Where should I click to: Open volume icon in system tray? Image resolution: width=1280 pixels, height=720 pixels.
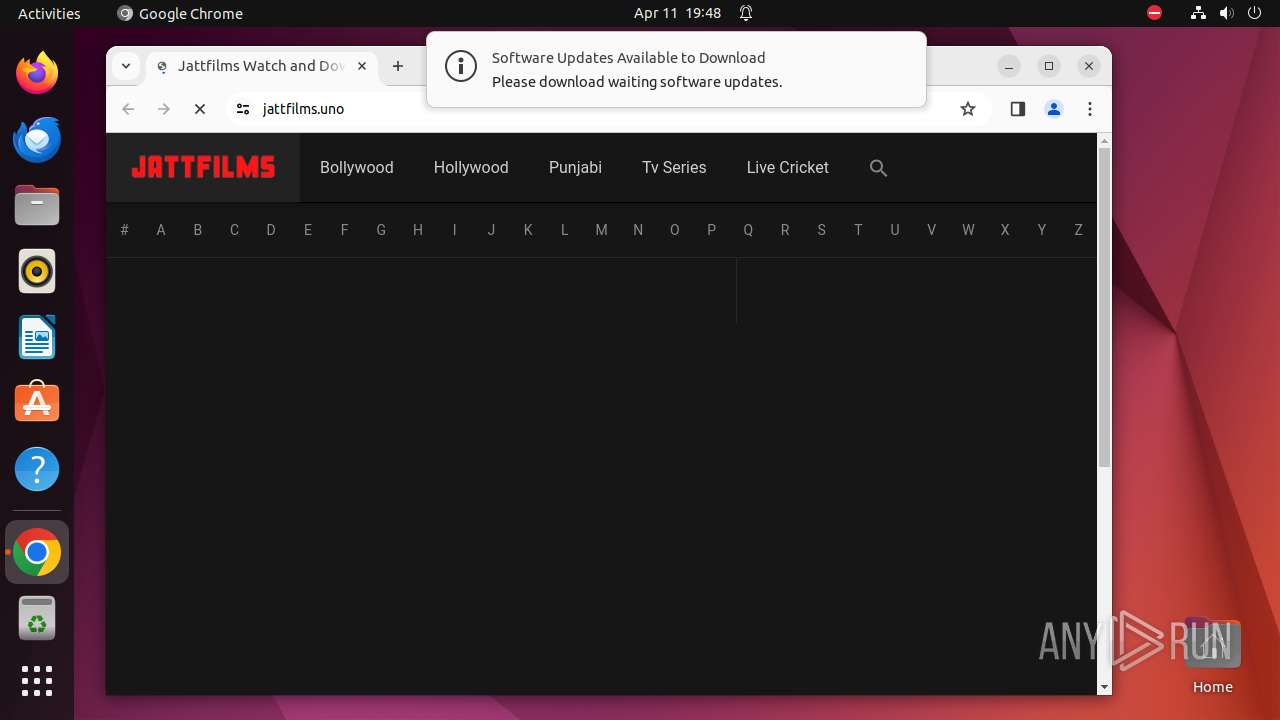[x=1227, y=13]
